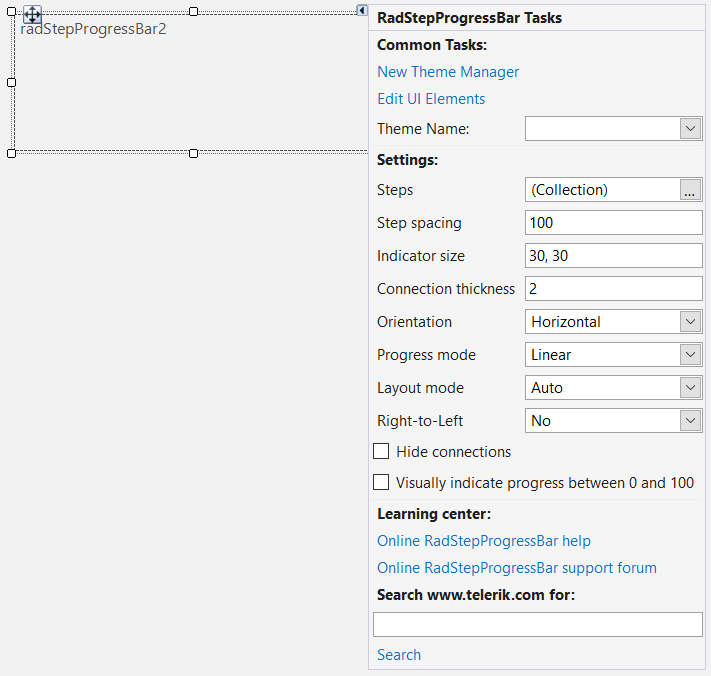The height and width of the screenshot is (676, 711).
Task: Click the Step spacing field showing 100
Action: click(614, 223)
